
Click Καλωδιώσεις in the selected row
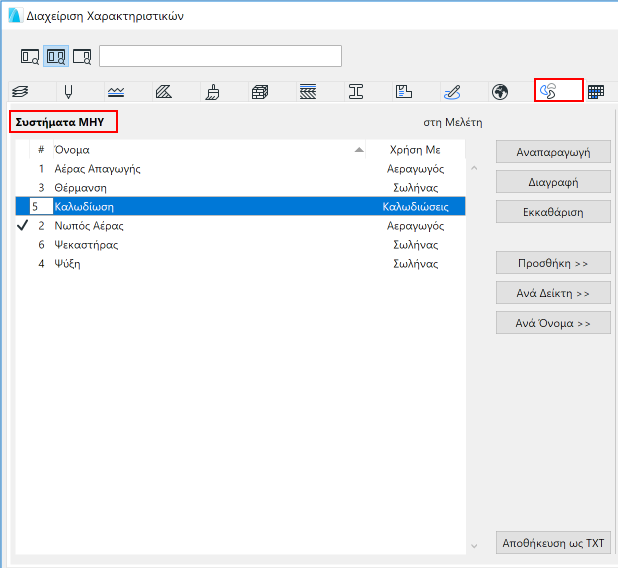pos(415,207)
